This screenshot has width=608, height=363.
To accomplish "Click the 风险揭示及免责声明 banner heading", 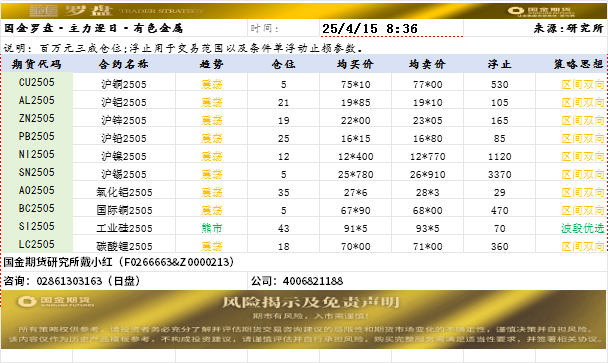I will coord(311,302).
